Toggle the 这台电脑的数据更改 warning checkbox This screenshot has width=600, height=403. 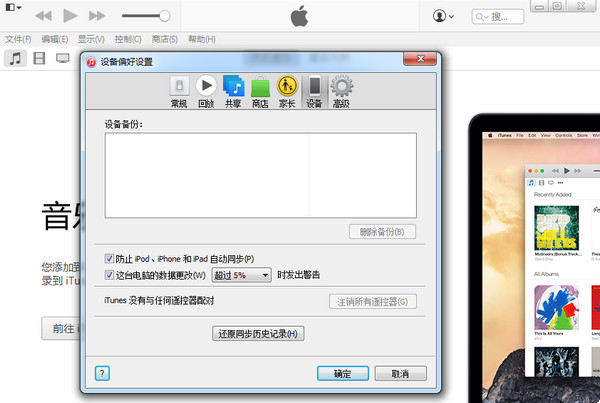tap(110, 274)
